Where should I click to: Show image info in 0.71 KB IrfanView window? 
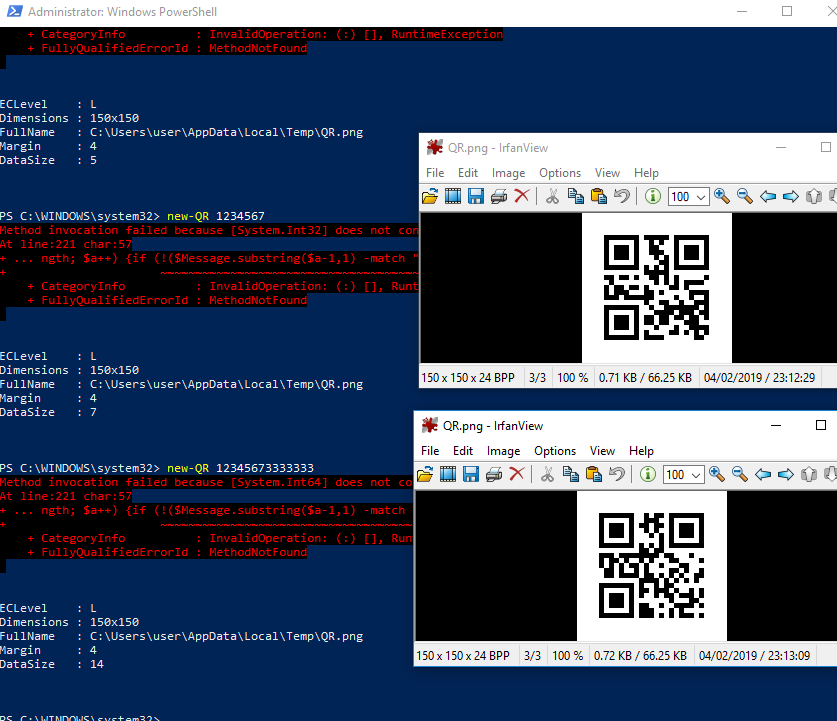pos(652,196)
